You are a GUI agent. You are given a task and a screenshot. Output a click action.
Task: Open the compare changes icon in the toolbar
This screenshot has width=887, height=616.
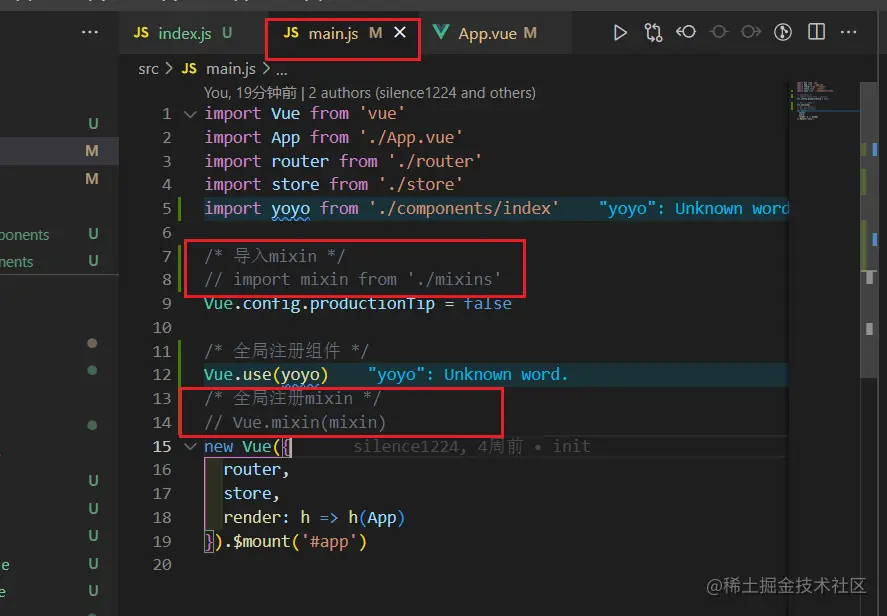pyautogui.click(x=653, y=33)
